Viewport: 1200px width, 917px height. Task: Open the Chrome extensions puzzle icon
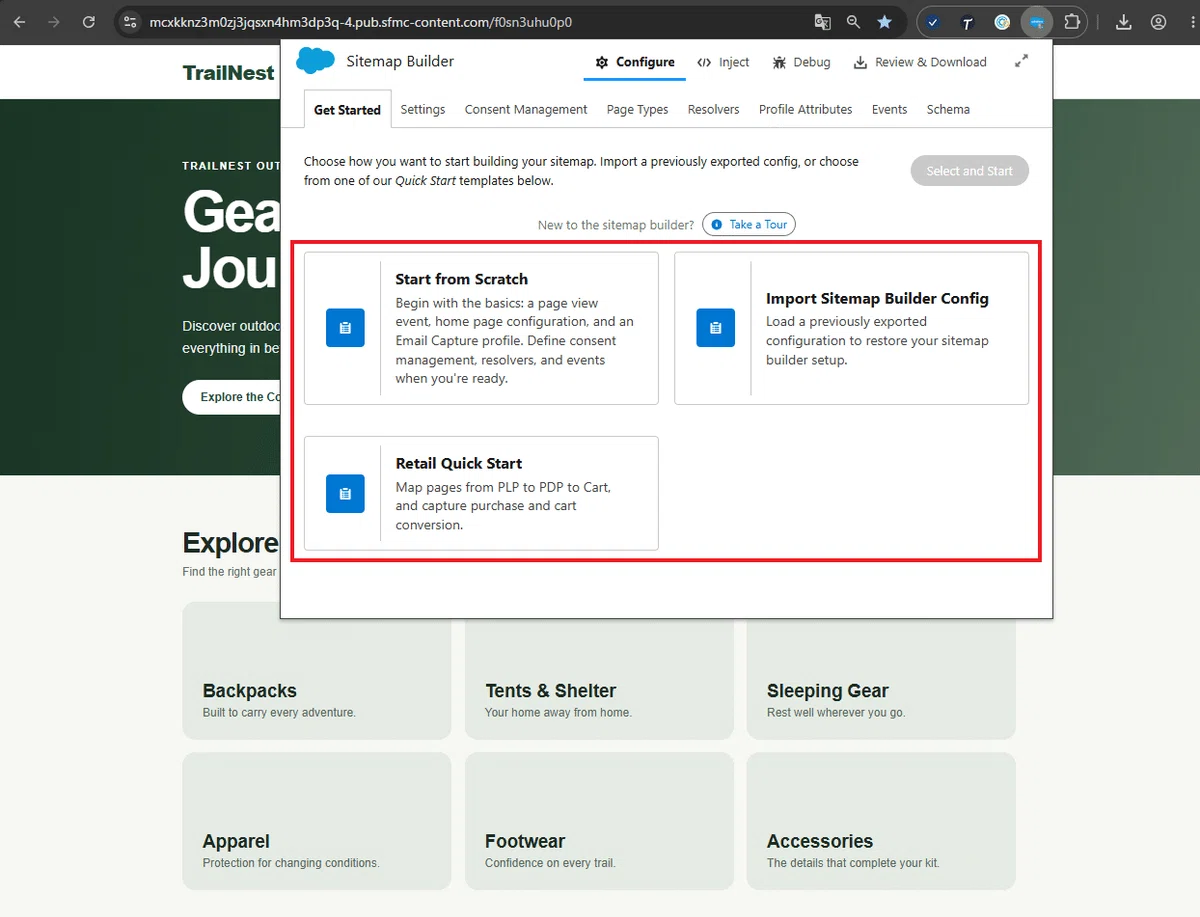pos(1071,21)
